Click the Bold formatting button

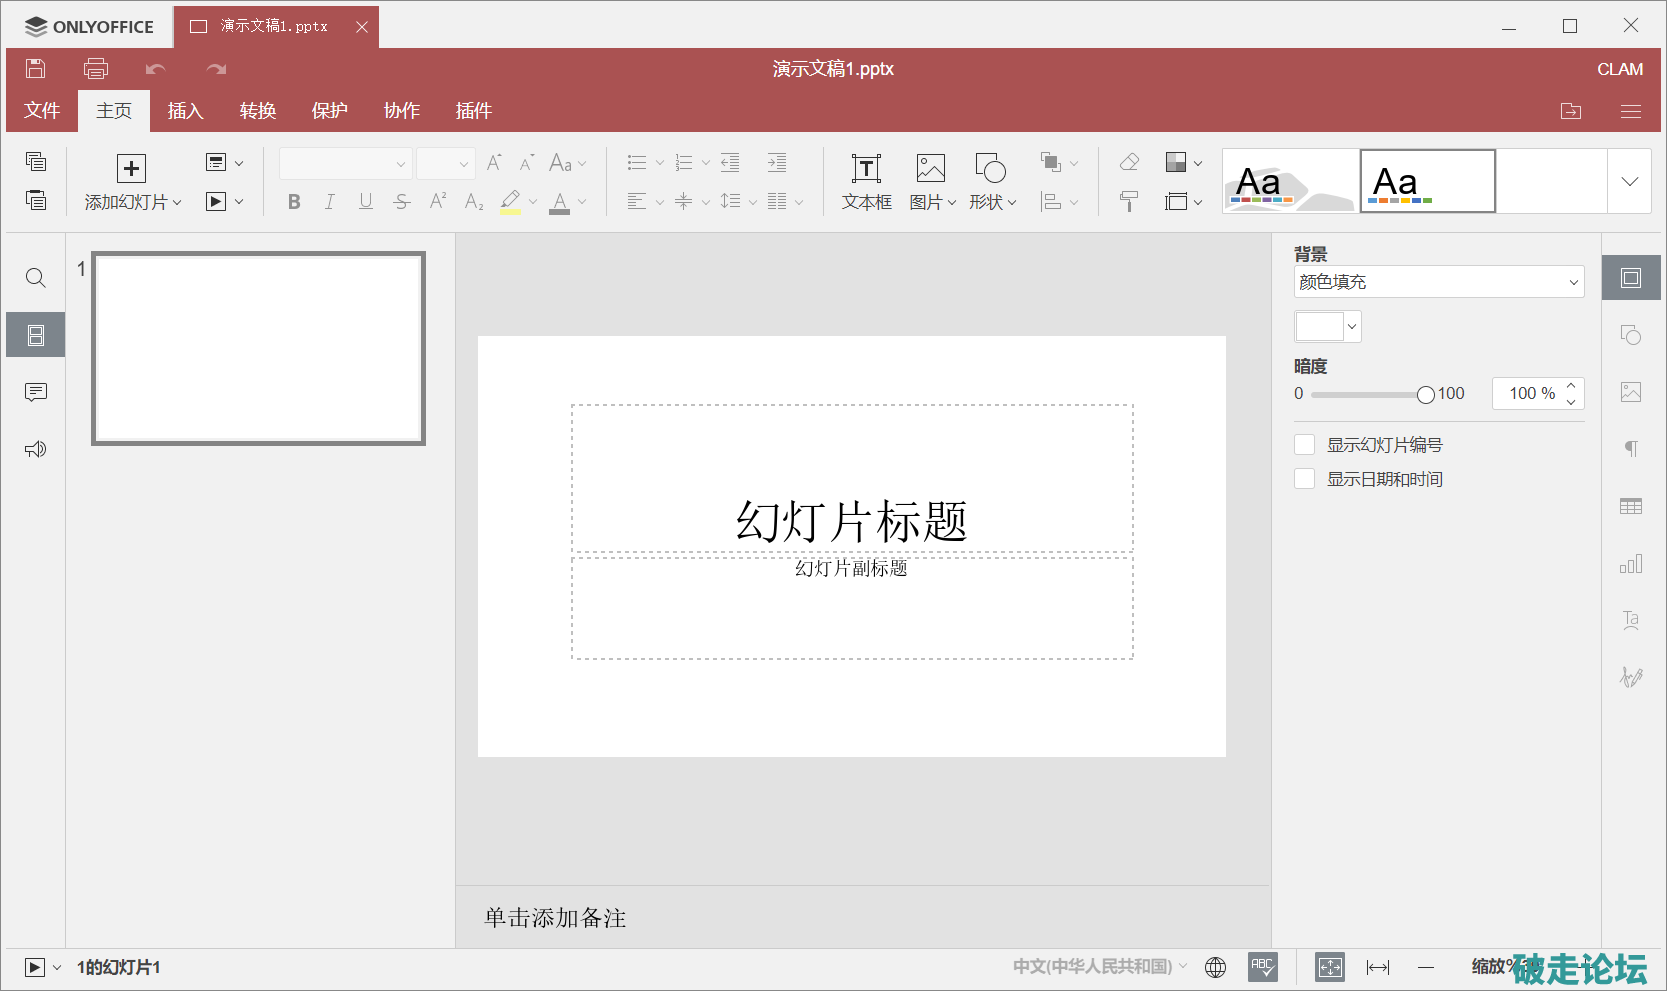tap(294, 202)
